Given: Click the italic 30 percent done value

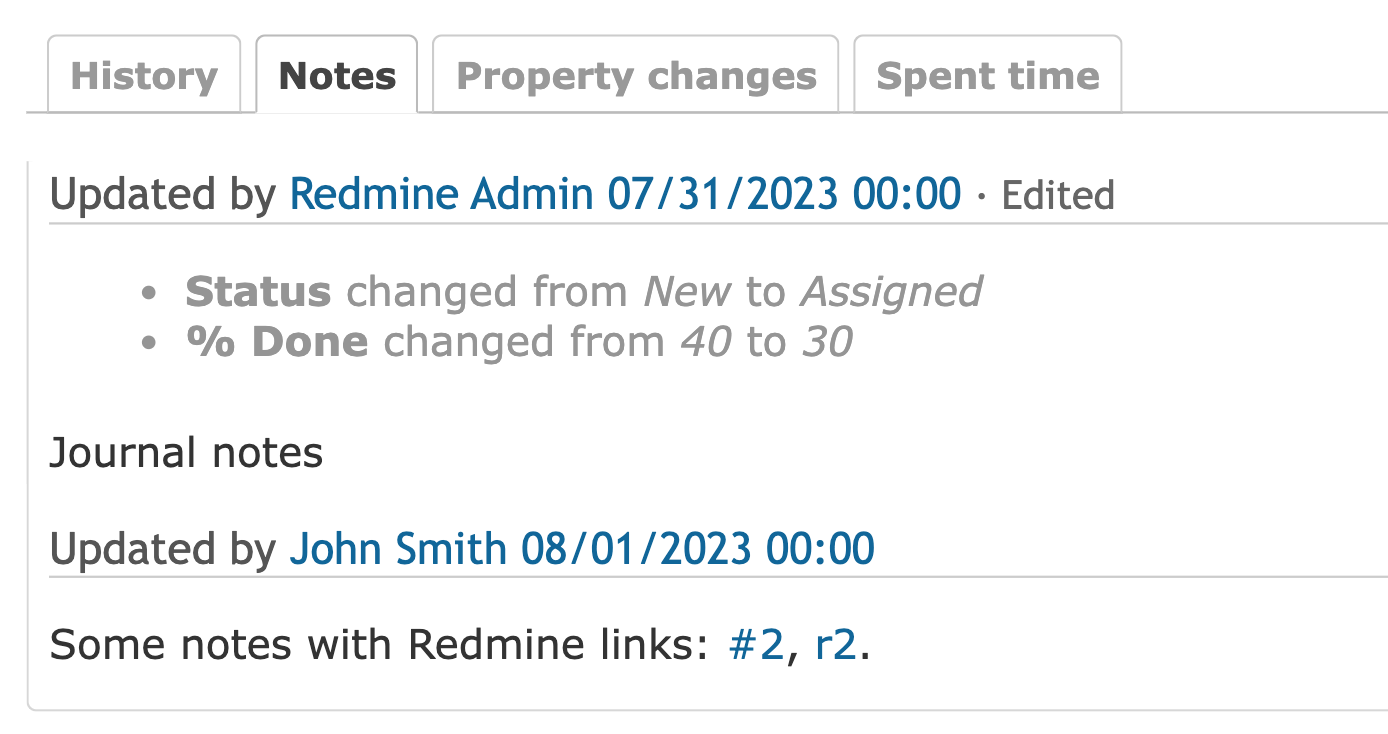Looking at the screenshot, I should click(x=826, y=342).
